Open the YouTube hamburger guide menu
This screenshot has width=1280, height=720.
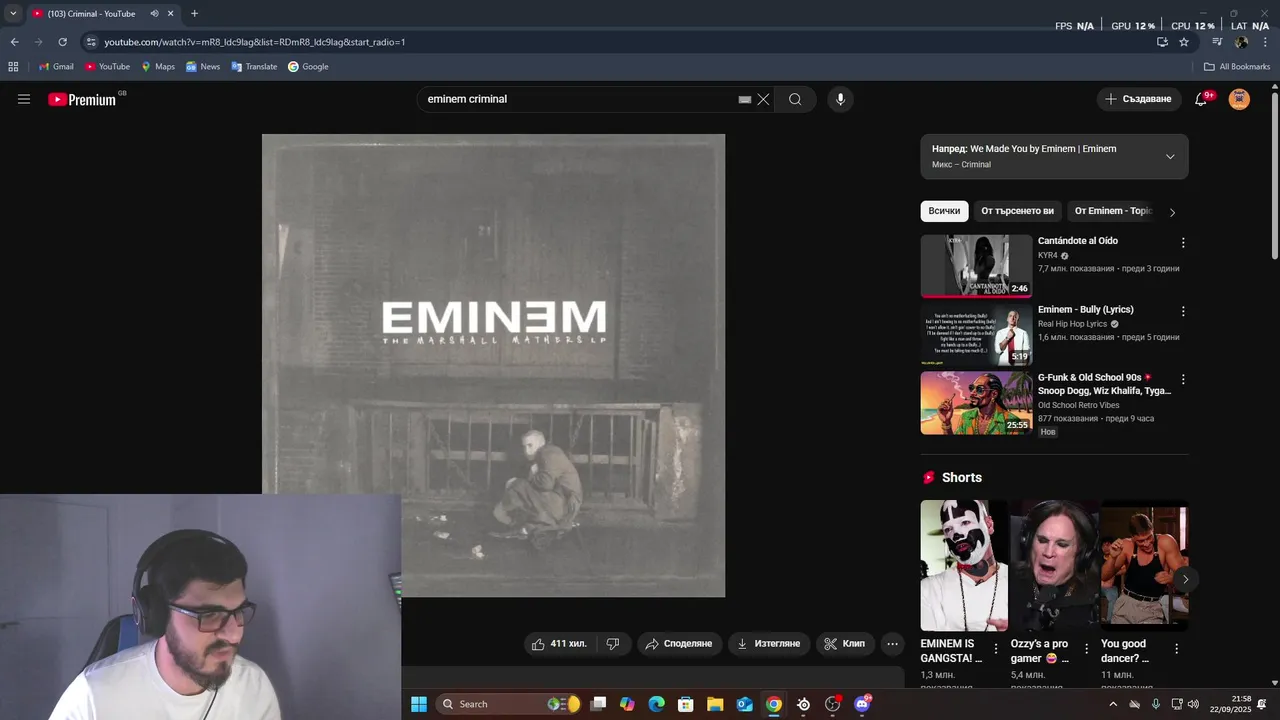pyautogui.click(x=24, y=99)
